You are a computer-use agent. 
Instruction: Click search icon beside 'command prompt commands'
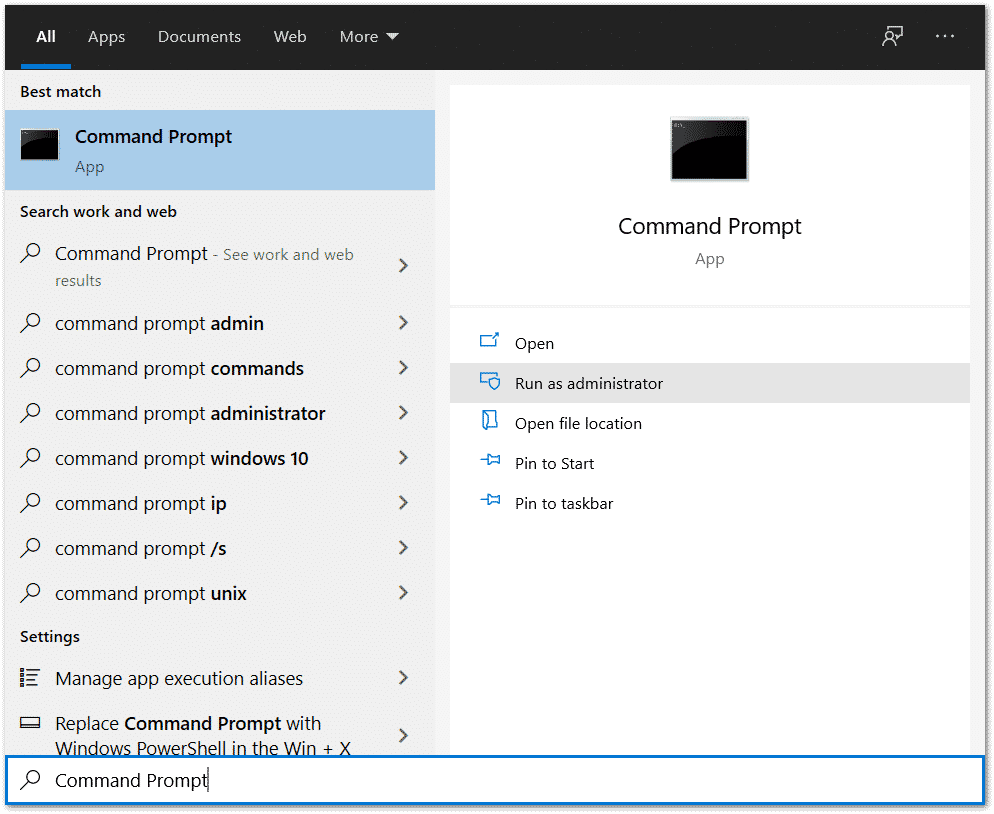click(x=30, y=368)
